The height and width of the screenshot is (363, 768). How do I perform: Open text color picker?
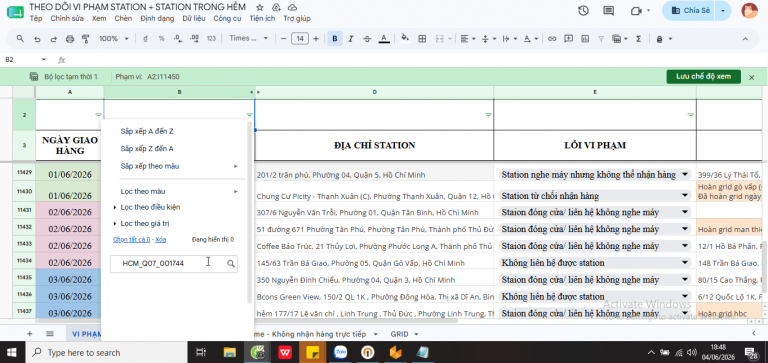click(x=384, y=39)
